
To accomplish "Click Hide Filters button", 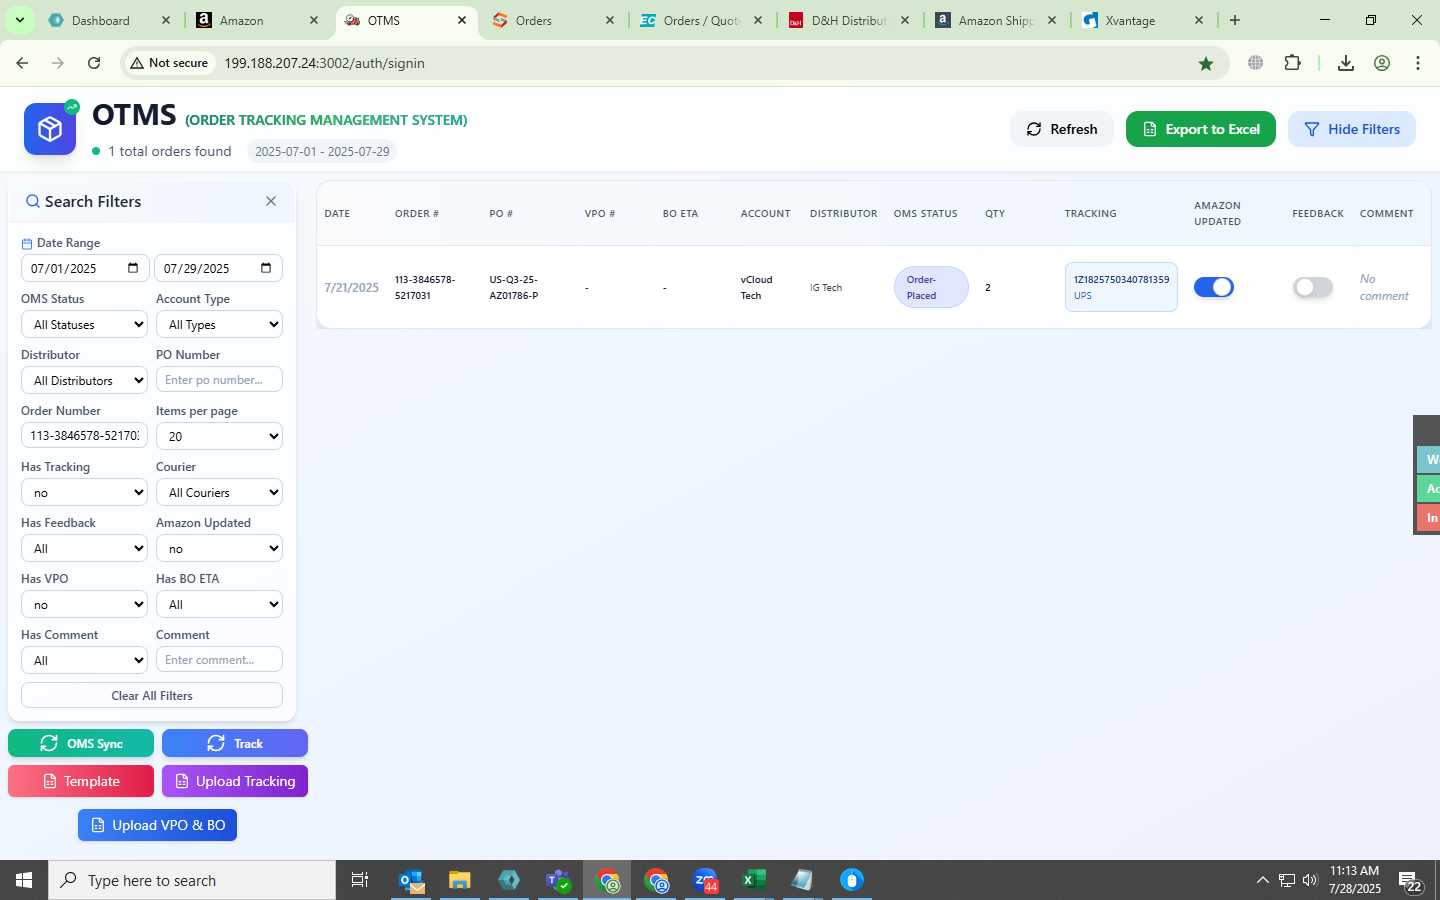I will coord(1352,129).
